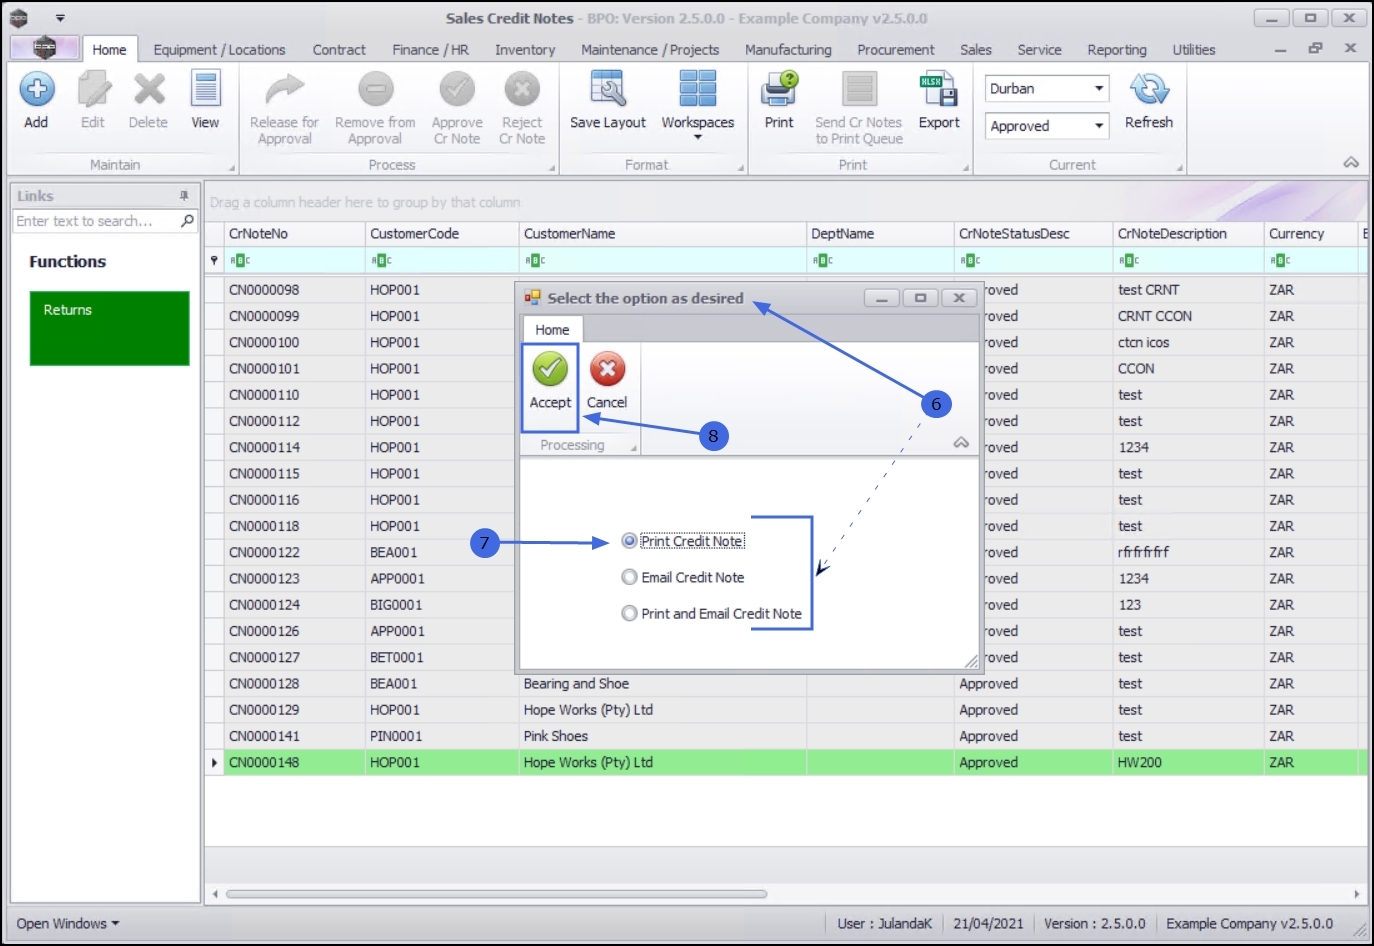Click Remove from Approval icon
The height and width of the screenshot is (946, 1374).
(x=376, y=90)
